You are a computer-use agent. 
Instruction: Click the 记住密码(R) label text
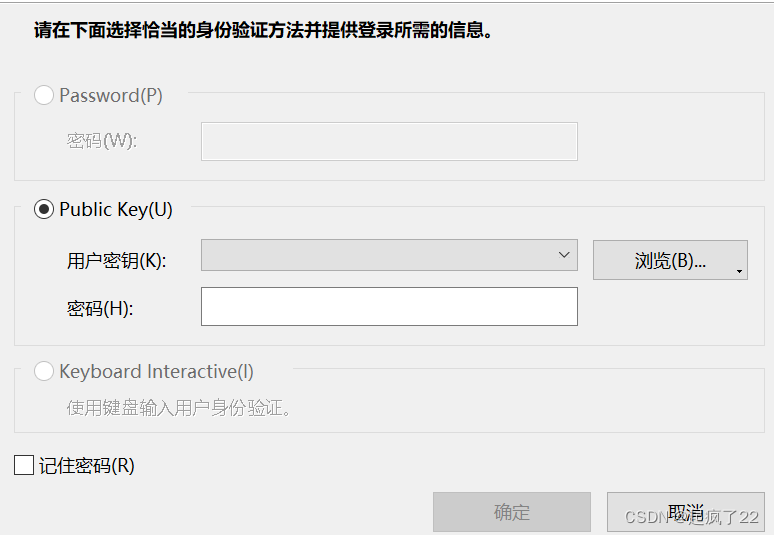(86, 465)
